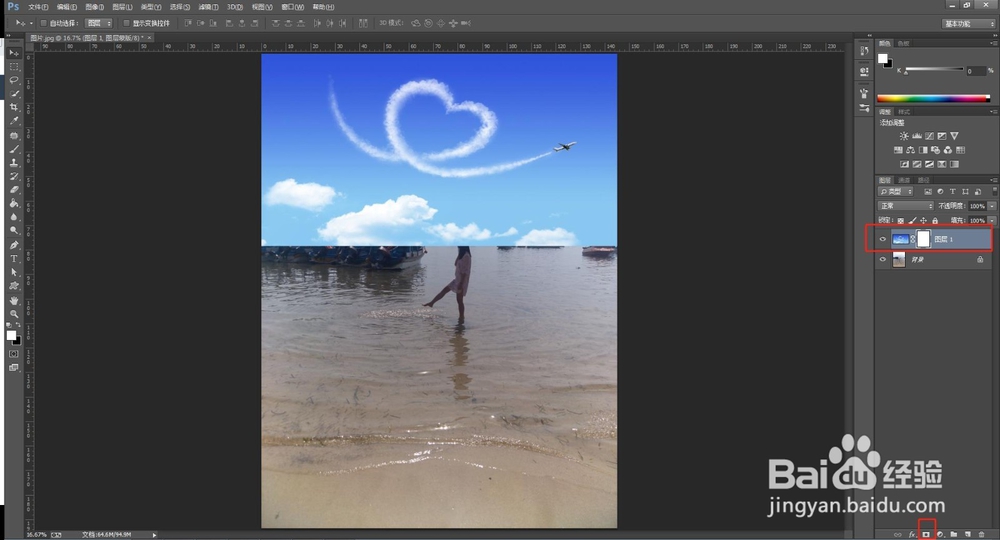Enable Show Transform Controls checkbox
The height and width of the screenshot is (540, 1000).
(x=126, y=23)
